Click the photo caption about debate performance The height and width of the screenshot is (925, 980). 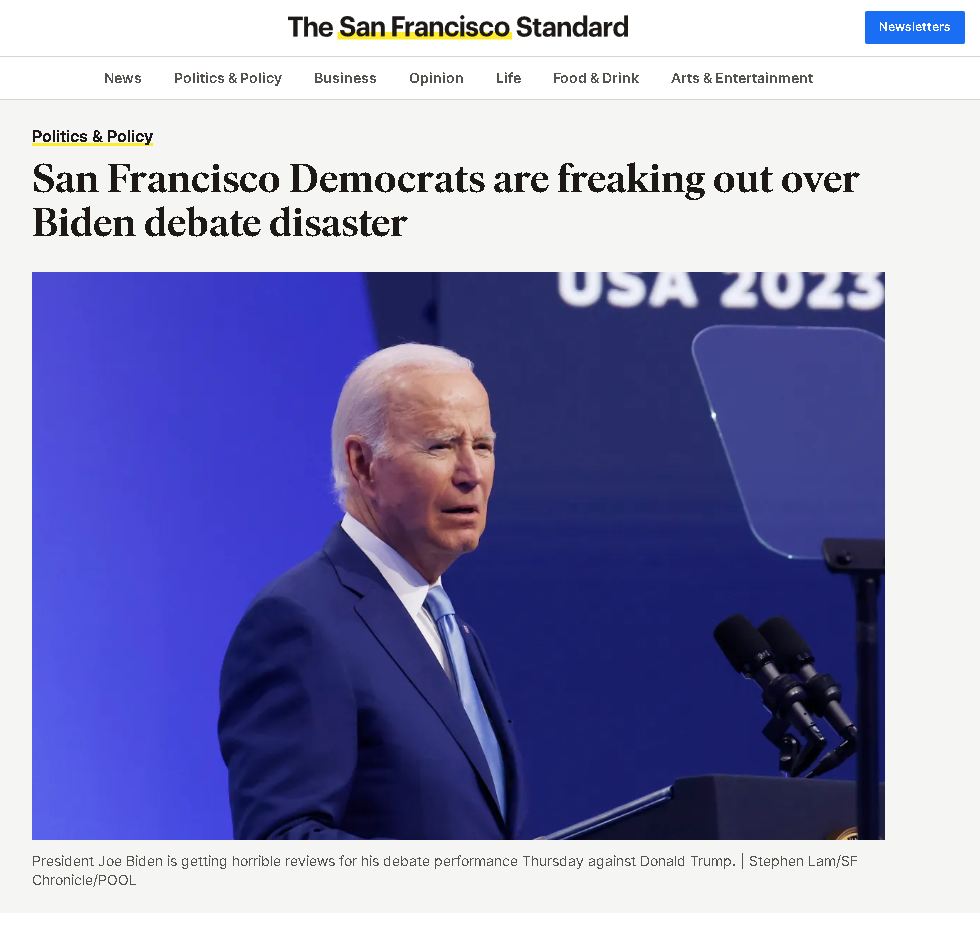tap(383, 861)
